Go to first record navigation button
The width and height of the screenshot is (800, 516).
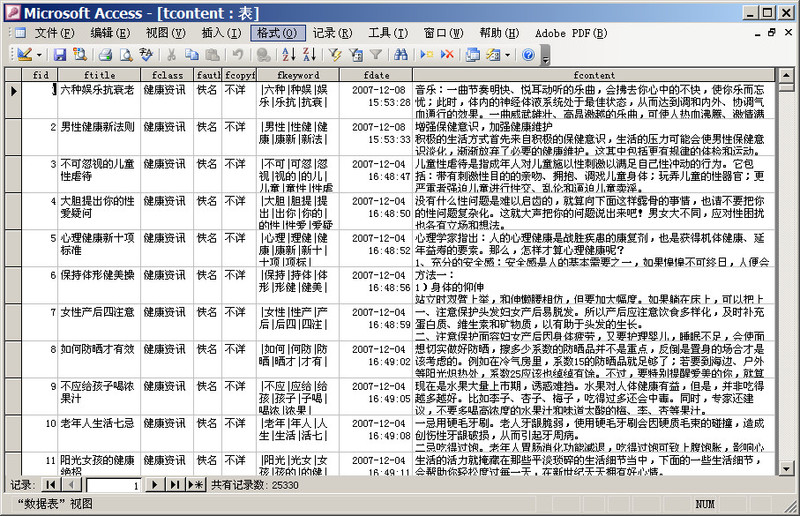pyautogui.click(x=50, y=484)
